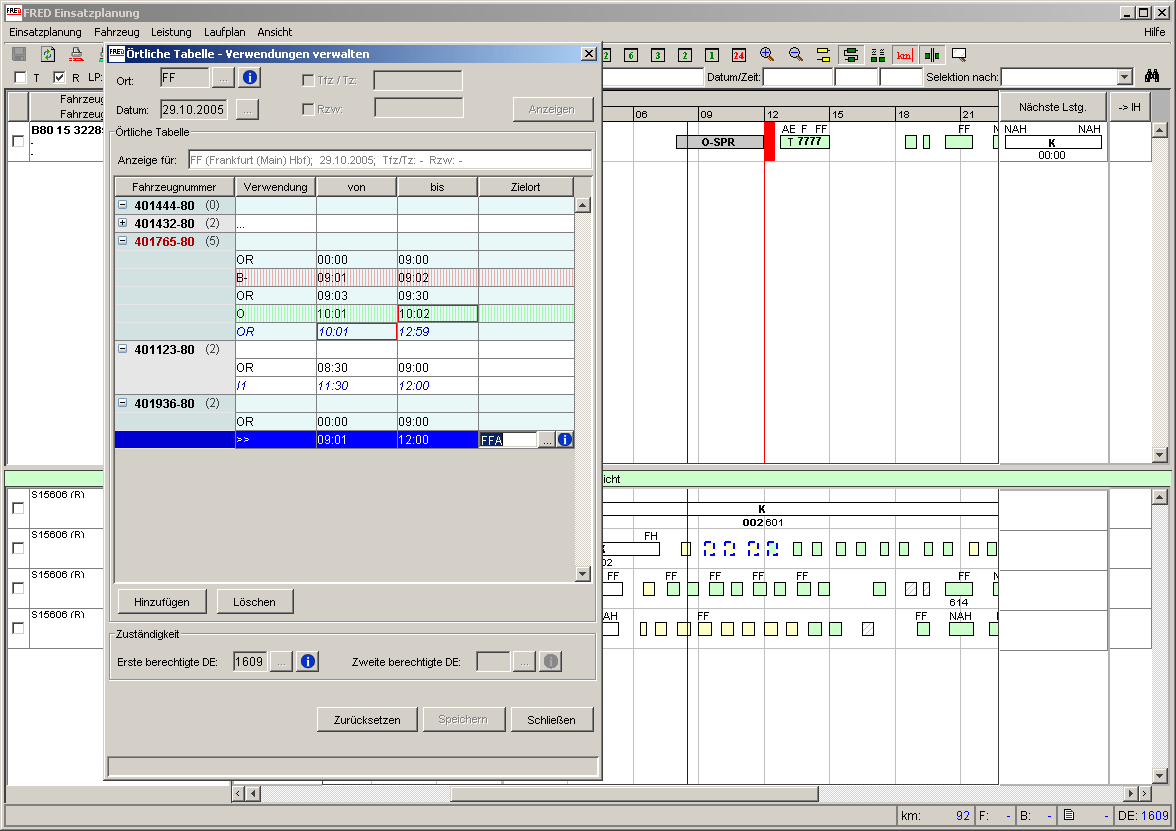1176x831 pixels.
Task: Open the Laufplan menu
Action: pos(224,32)
